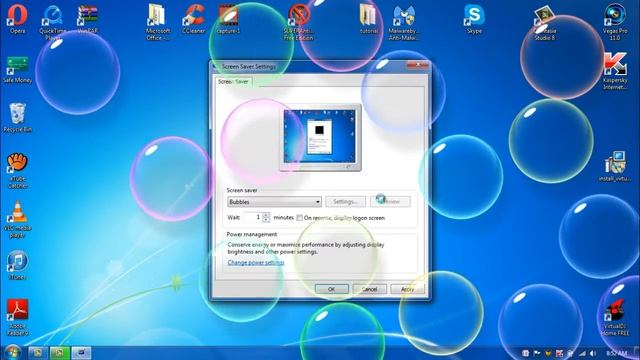Image resolution: width=640 pixels, height=360 pixels.
Task: Open the Change power settings link
Action: coord(256,262)
